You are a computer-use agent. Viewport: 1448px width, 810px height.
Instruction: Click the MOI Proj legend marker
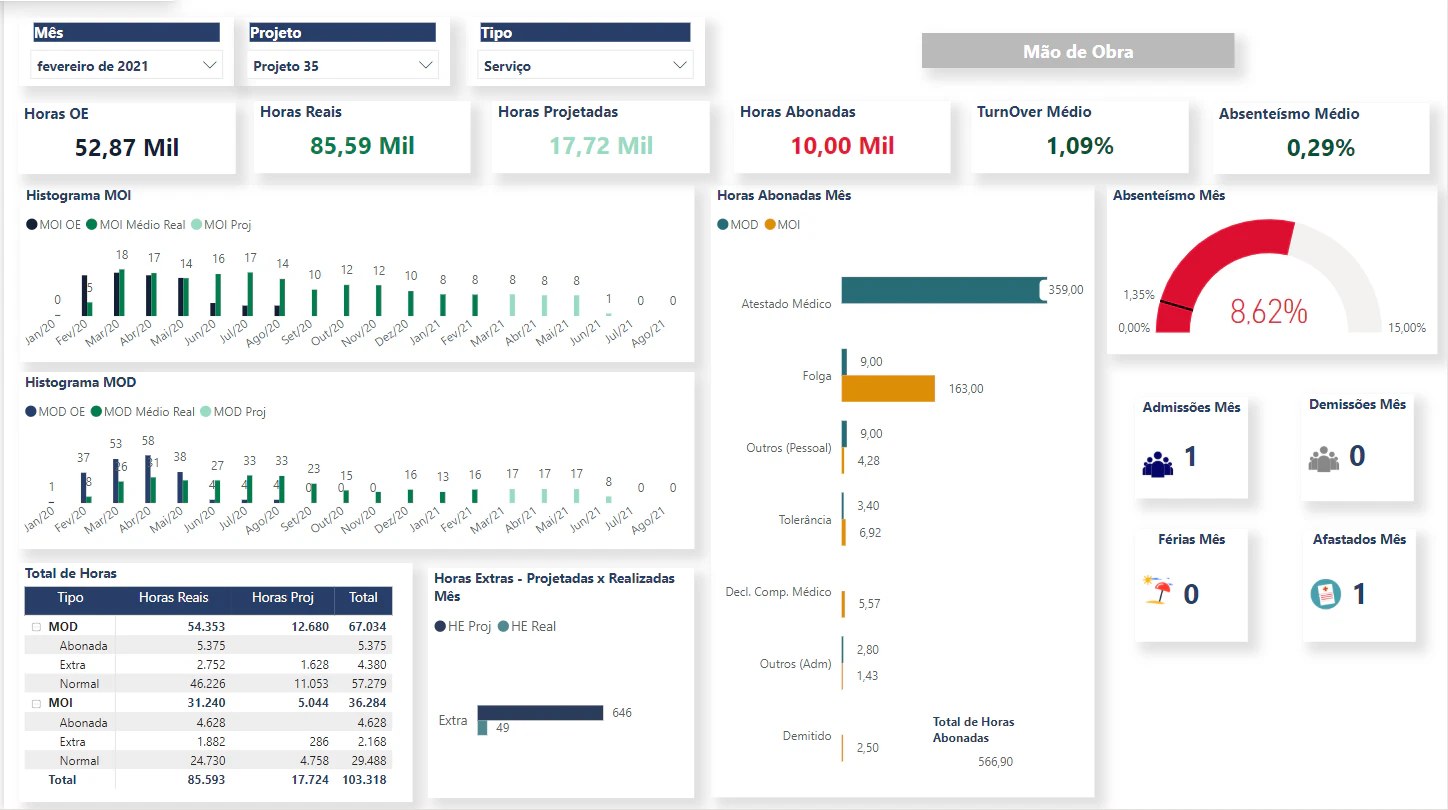[196, 225]
